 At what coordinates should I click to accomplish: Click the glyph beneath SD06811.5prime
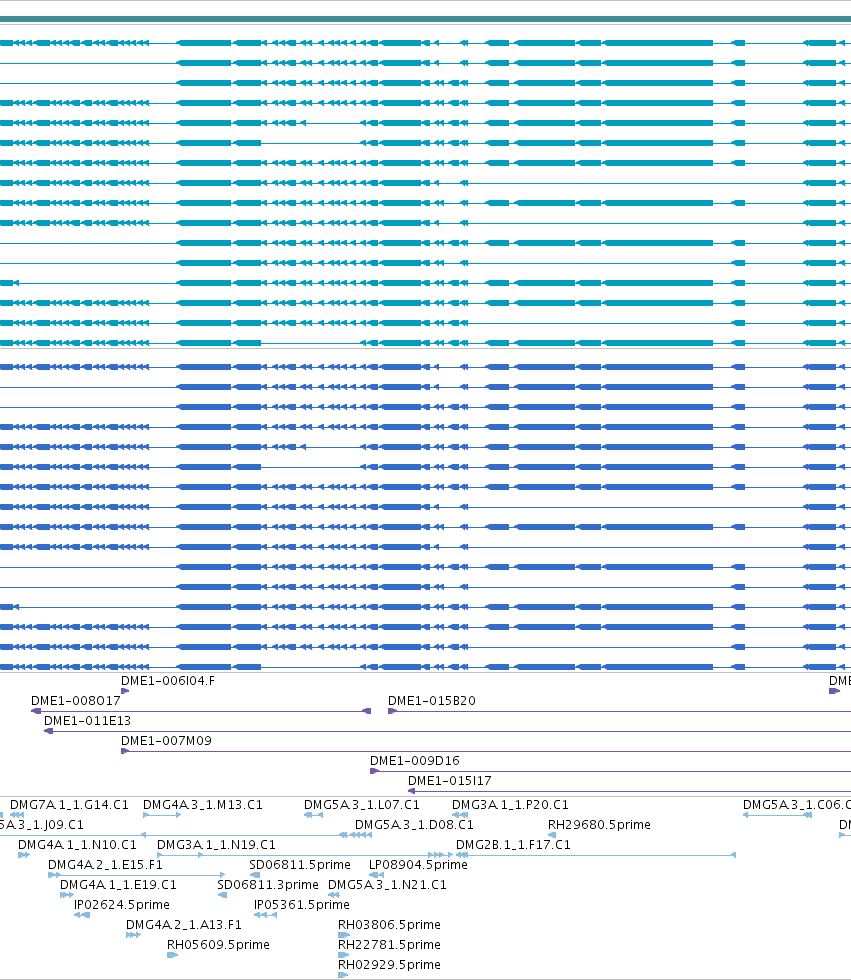pyautogui.click(x=255, y=875)
